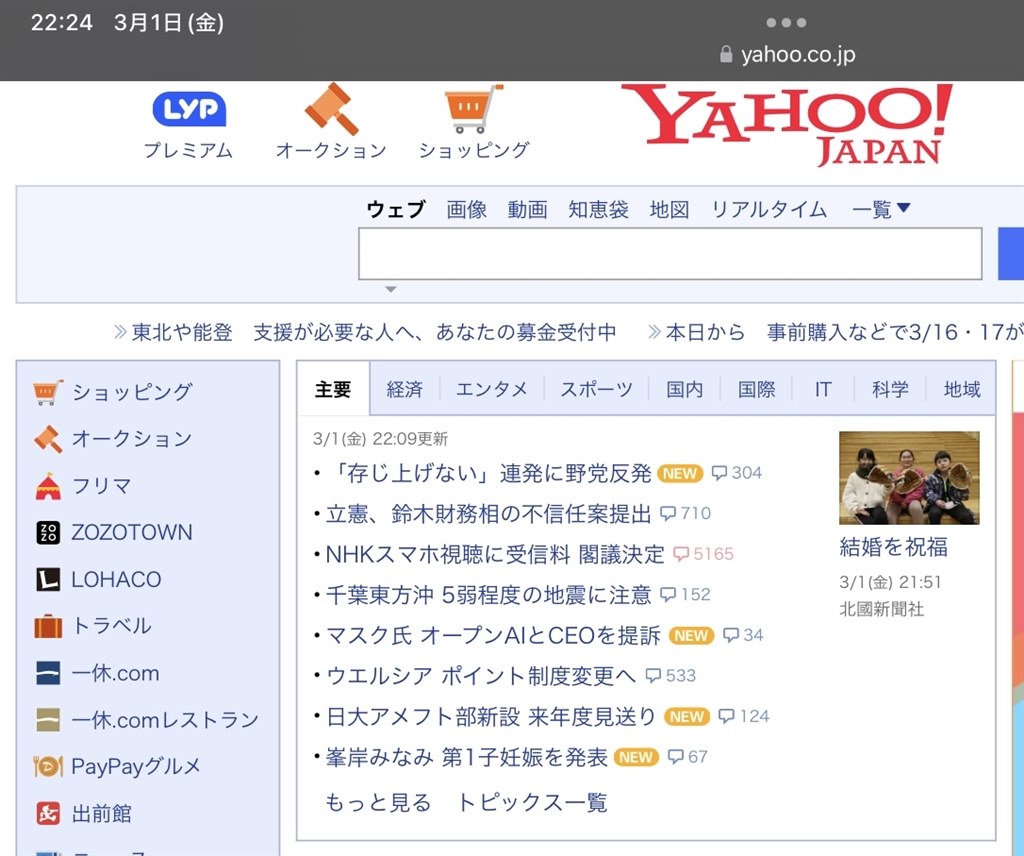This screenshot has height=856, width=1024.
Task: Click the Yahoo! JAPAN logo
Action: (x=787, y=124)
